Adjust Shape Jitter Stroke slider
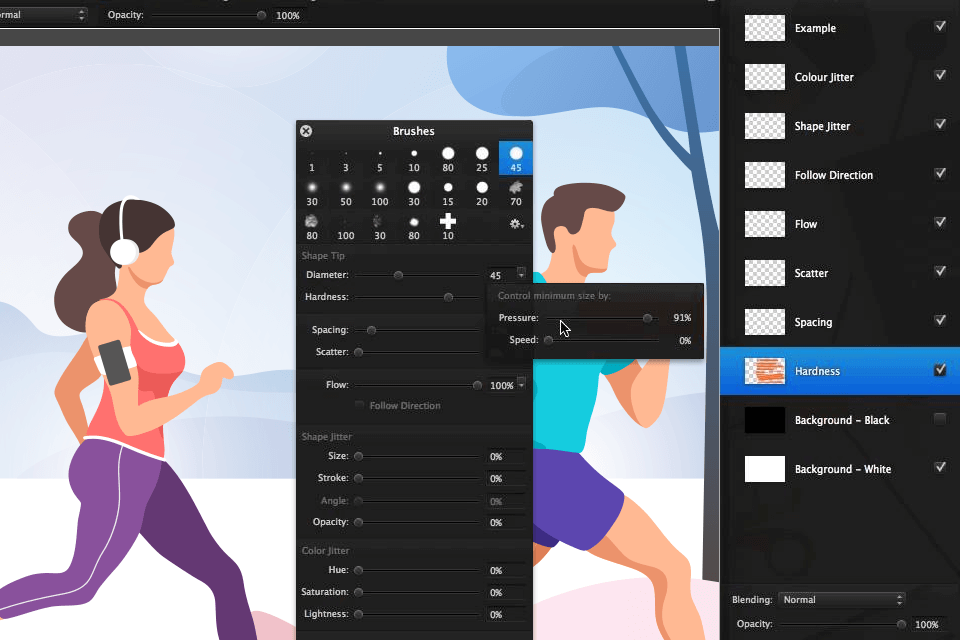The image size is (960, 640). pos(359,478)
